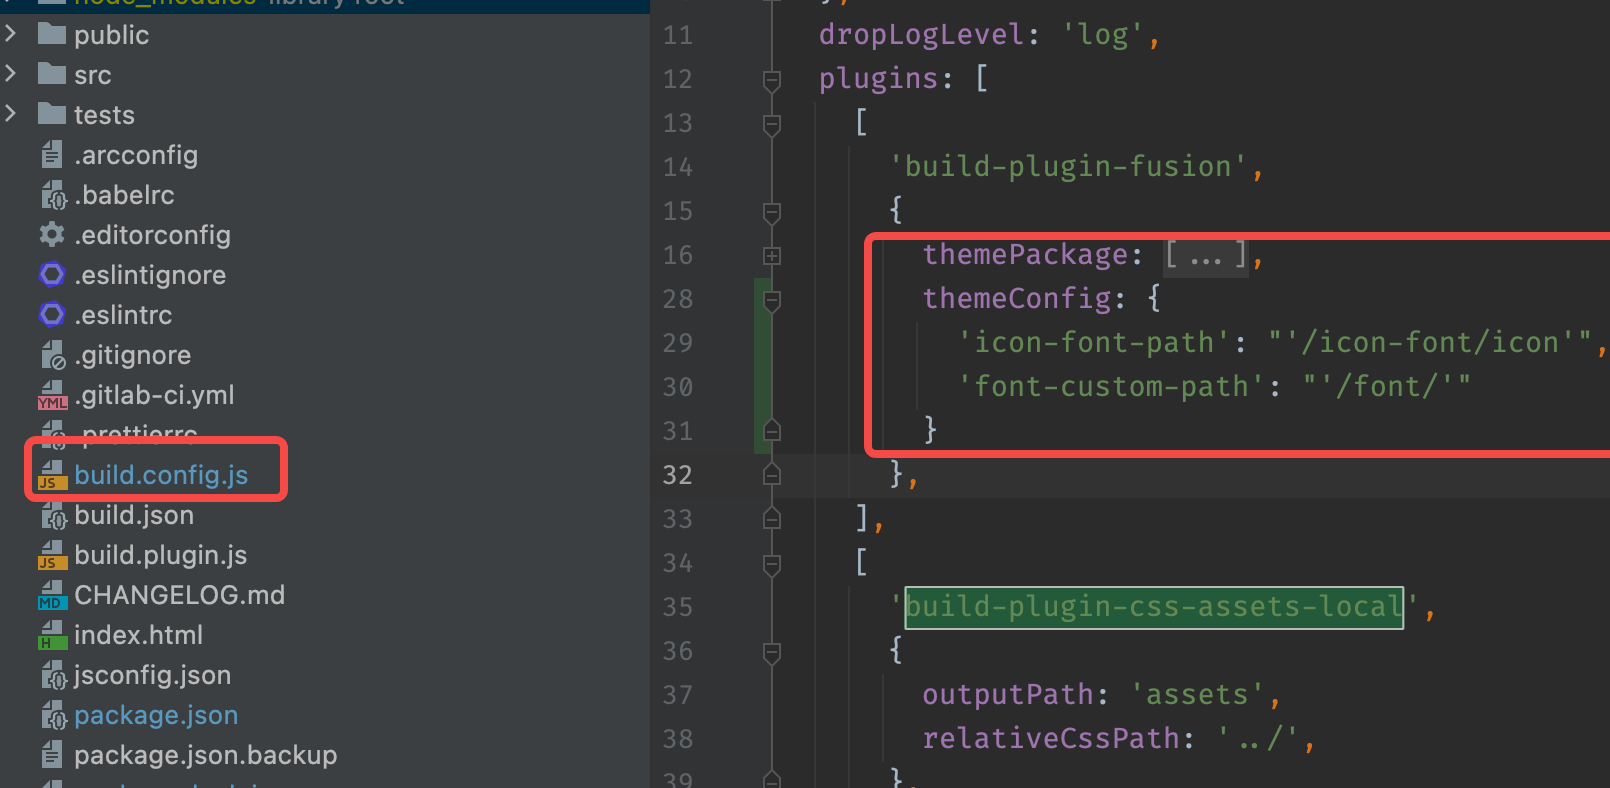Collapse the fold marker on line 36
This screenshot has height=788, width=1610.
(772, 652)
